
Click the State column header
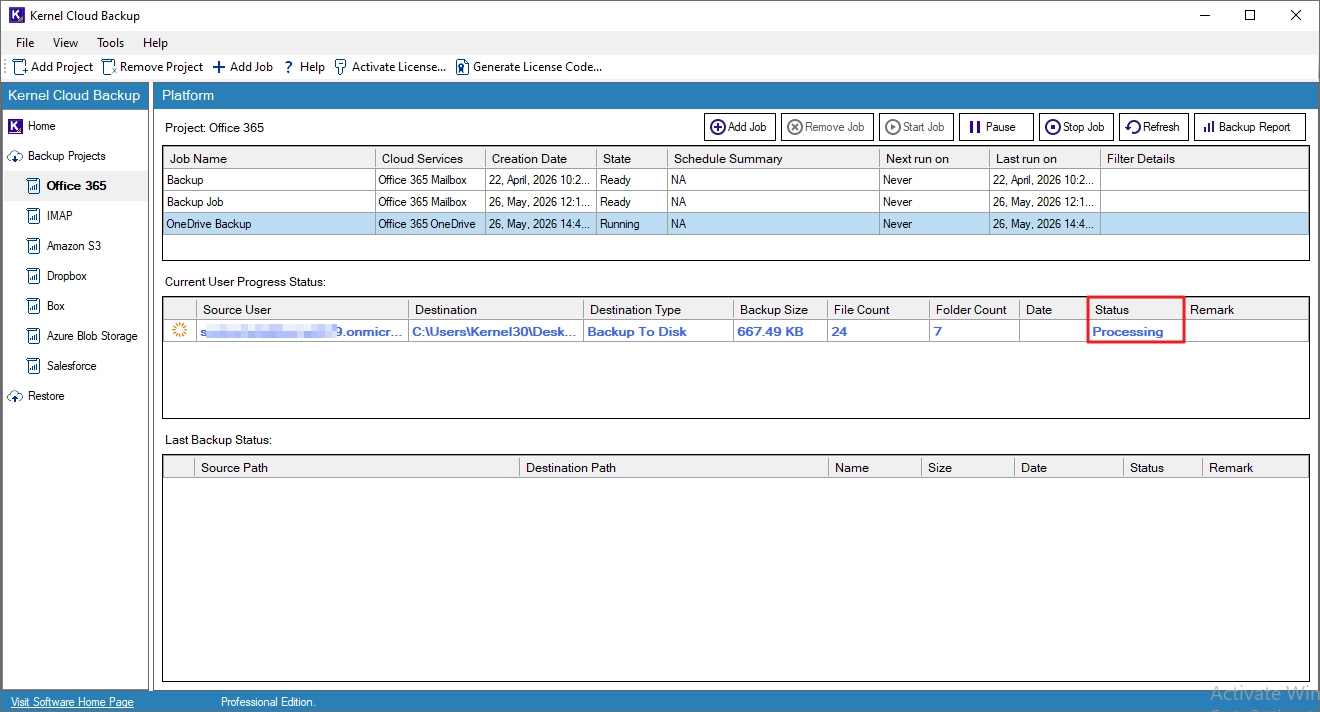click(x=632, y=158)
